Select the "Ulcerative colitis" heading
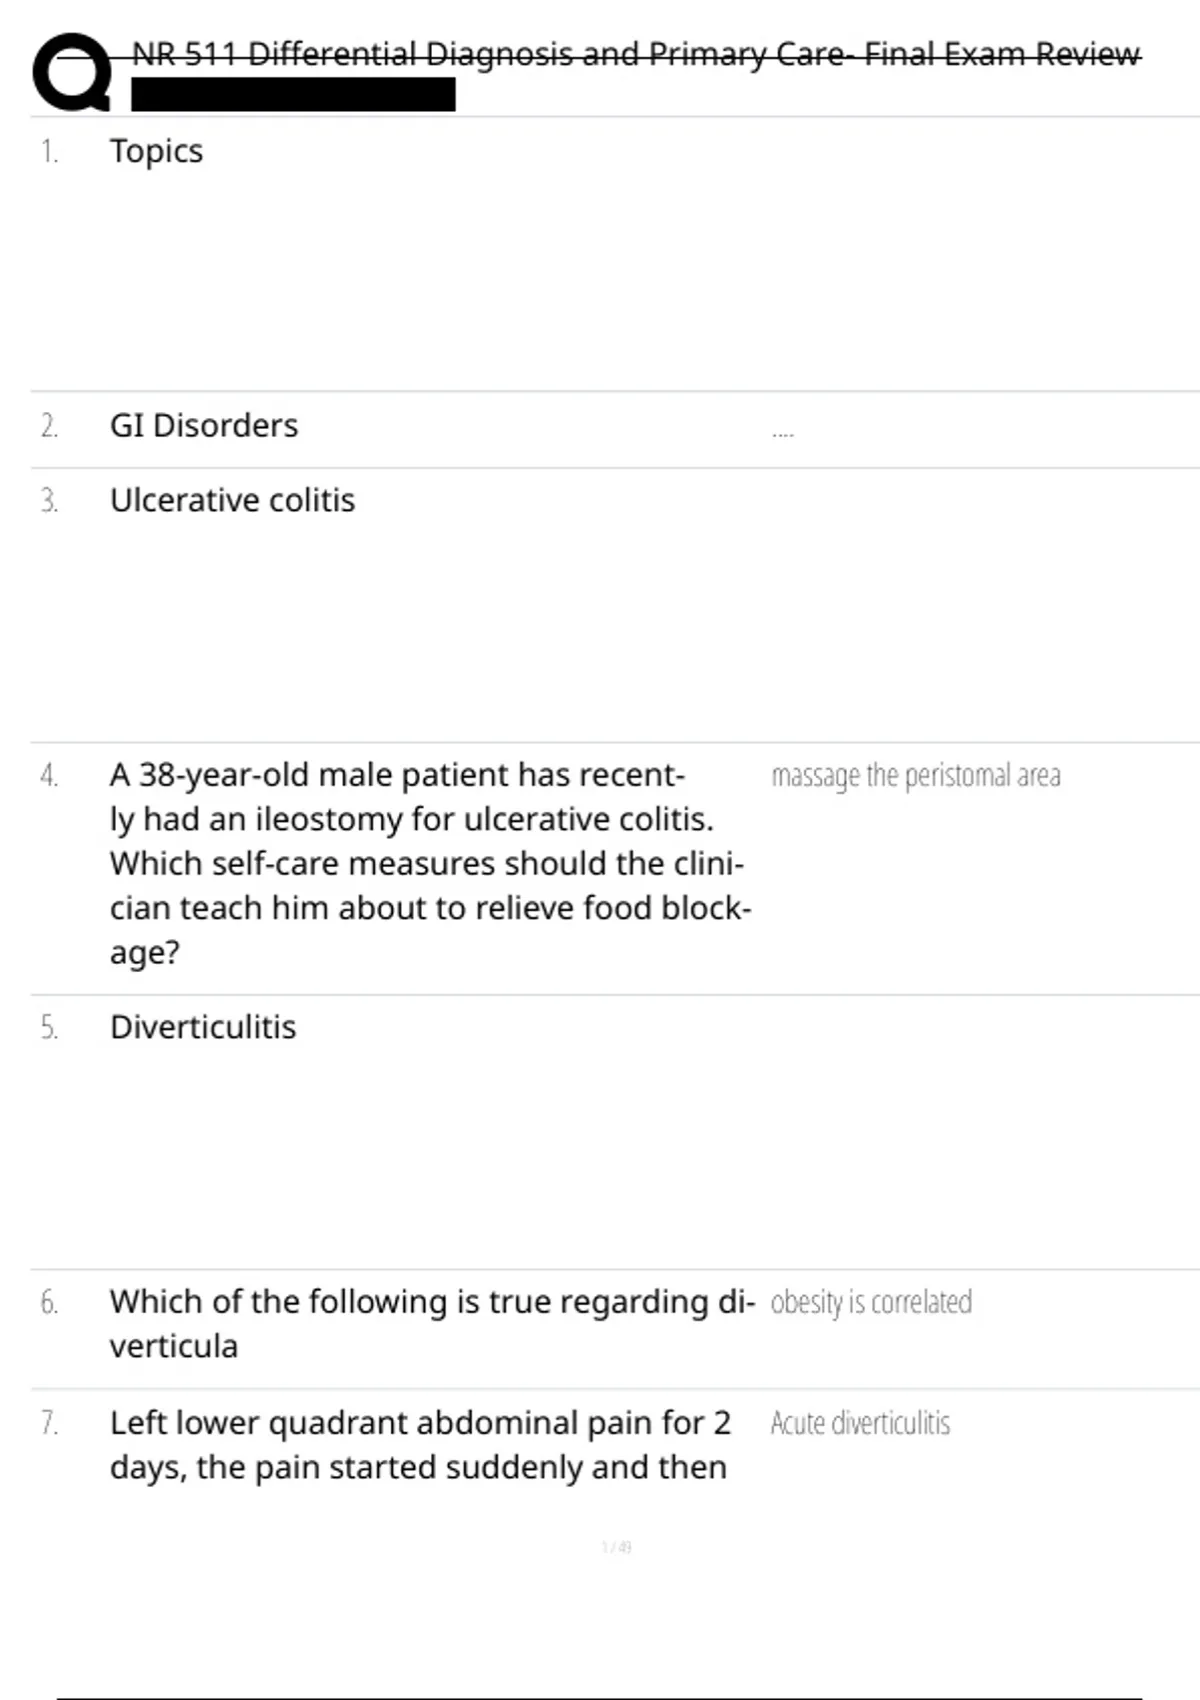 pyautogui.click(x=232, y=500)
